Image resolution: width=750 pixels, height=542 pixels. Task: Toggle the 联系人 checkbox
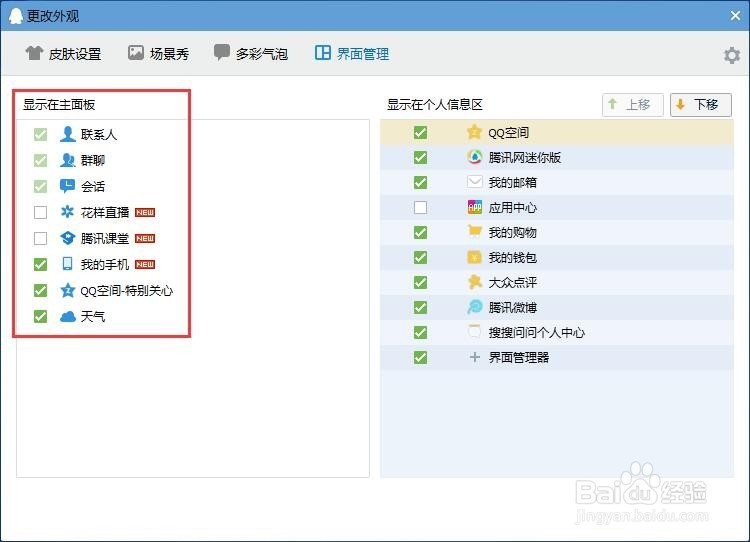coord(41,134)
